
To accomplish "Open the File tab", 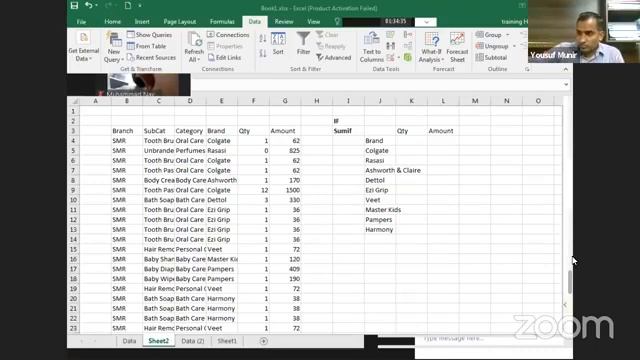I will point(81,22).
